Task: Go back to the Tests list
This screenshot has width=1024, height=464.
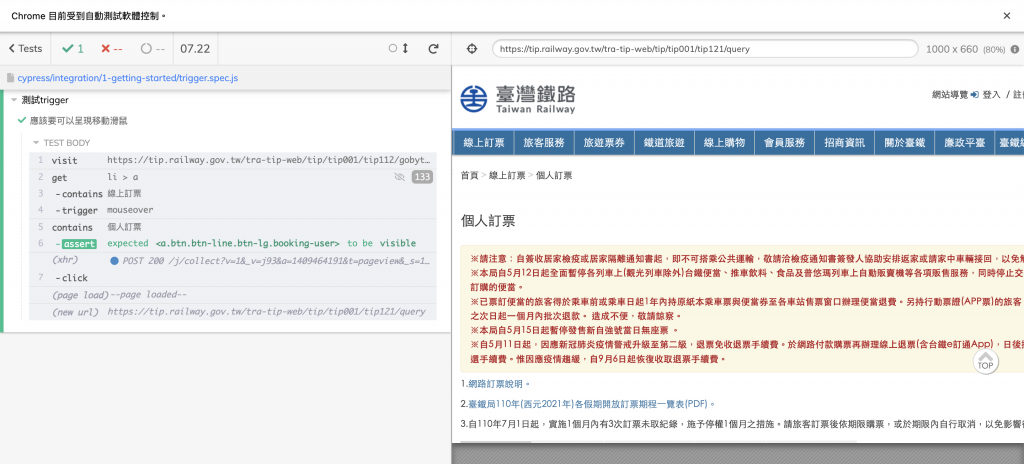Action: 25,48
